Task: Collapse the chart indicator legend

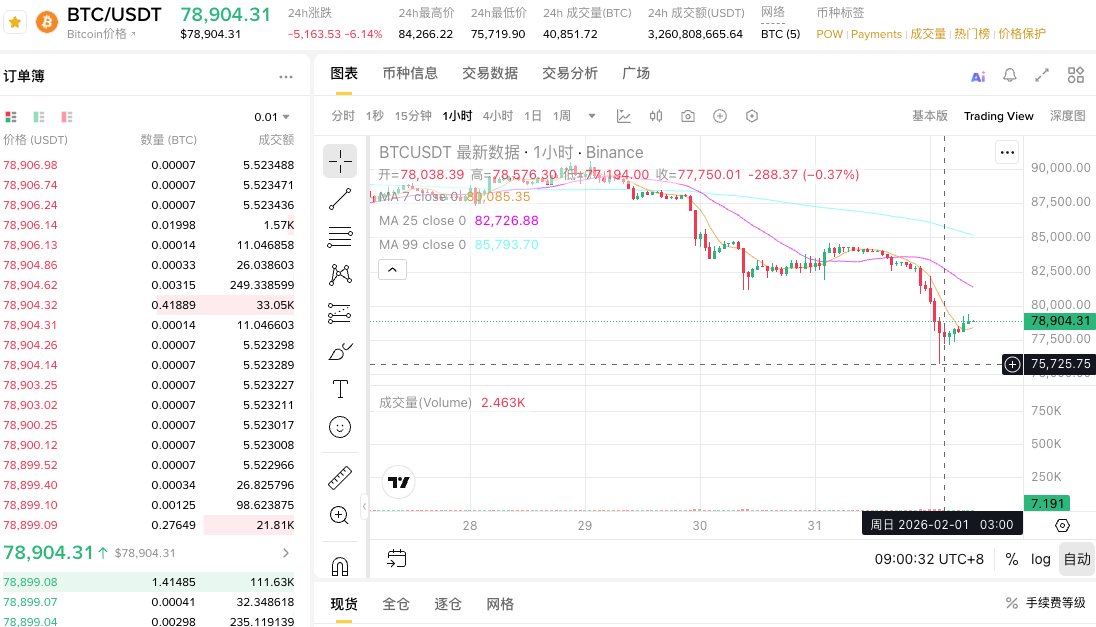Action: 392,270
